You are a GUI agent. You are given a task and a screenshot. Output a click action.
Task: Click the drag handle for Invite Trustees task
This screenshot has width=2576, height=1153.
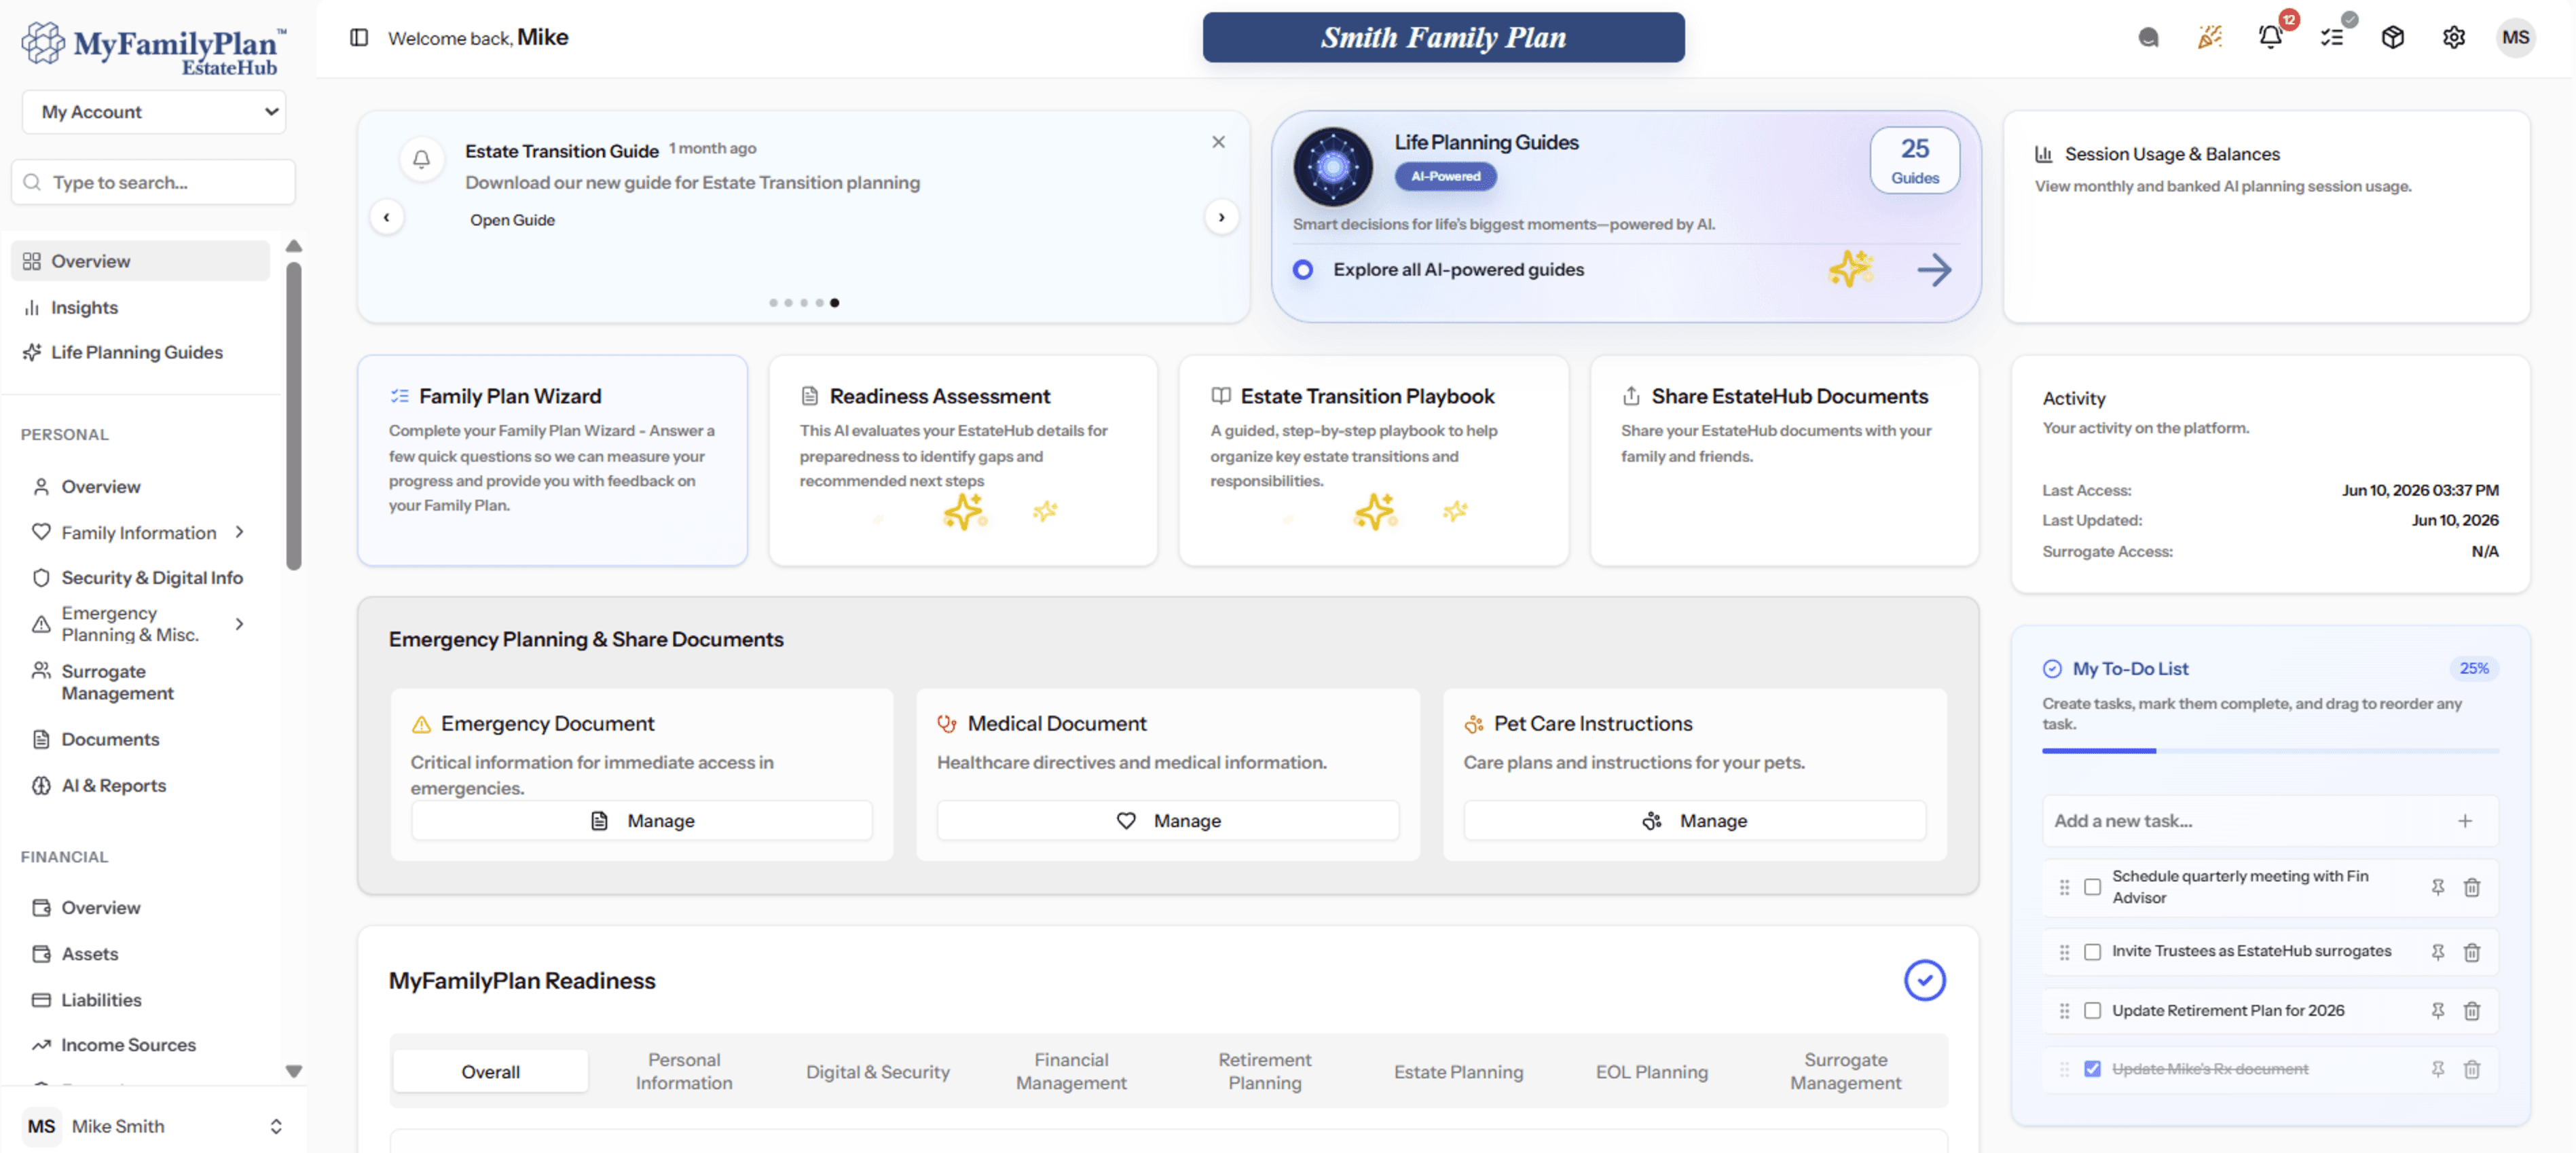2064,952
